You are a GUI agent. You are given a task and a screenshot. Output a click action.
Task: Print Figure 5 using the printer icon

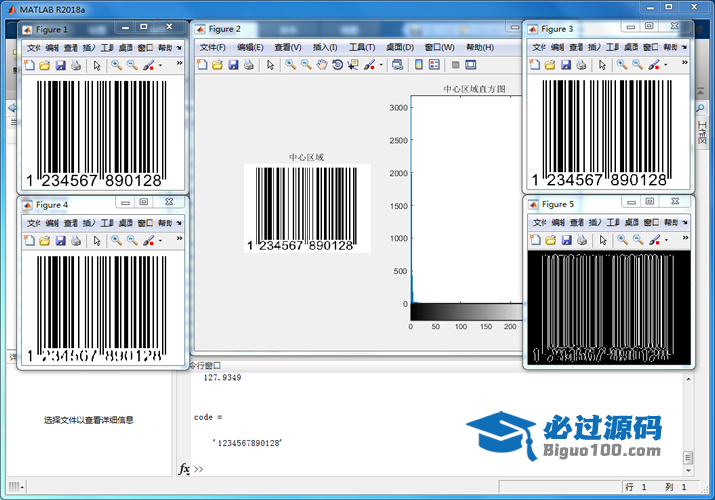click(581, 240)
